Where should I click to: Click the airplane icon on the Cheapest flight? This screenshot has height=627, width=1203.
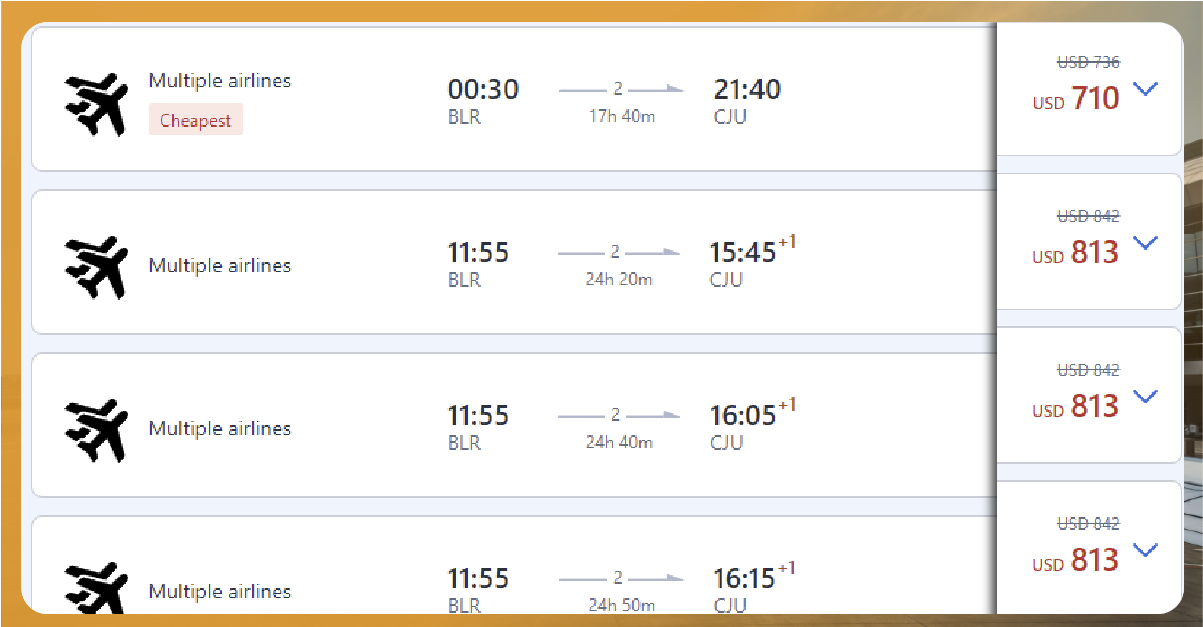pyautogui.click(x=96, y=103)
